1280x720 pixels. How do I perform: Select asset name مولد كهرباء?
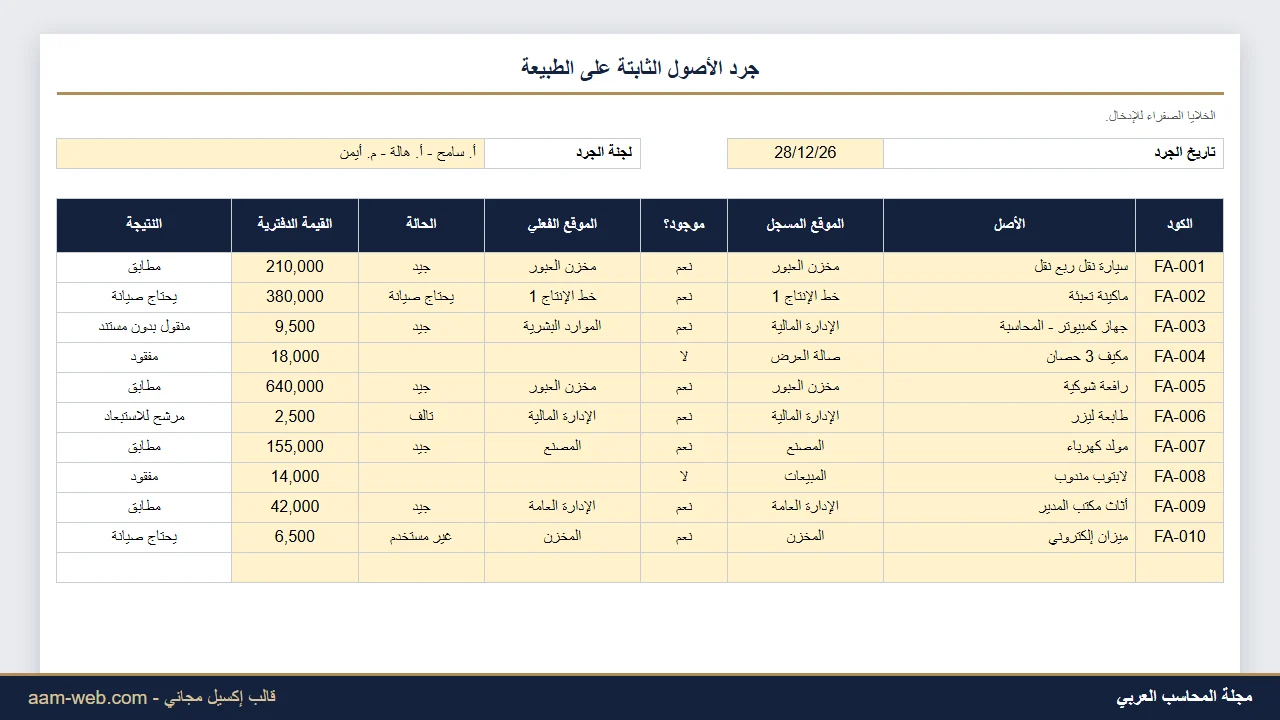click(1009, 447)
